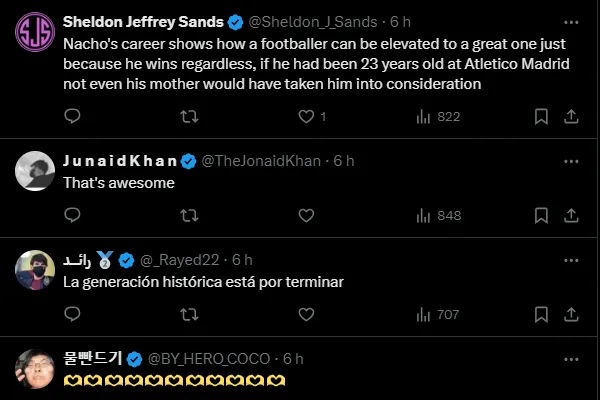
Task: Reply to Sheldon Jeffrey Sands' tweet
Action: coord(72,117)
